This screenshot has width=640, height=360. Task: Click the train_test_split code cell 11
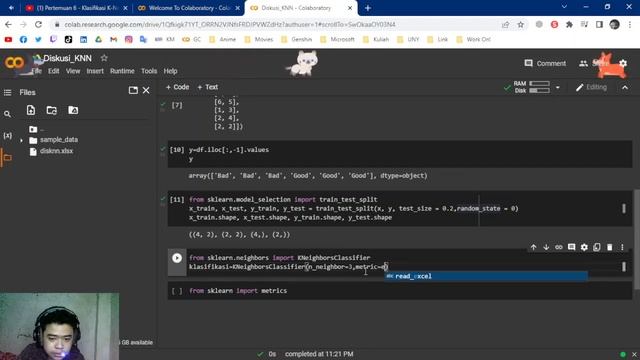pyautogui.click(x=400, y=208)
